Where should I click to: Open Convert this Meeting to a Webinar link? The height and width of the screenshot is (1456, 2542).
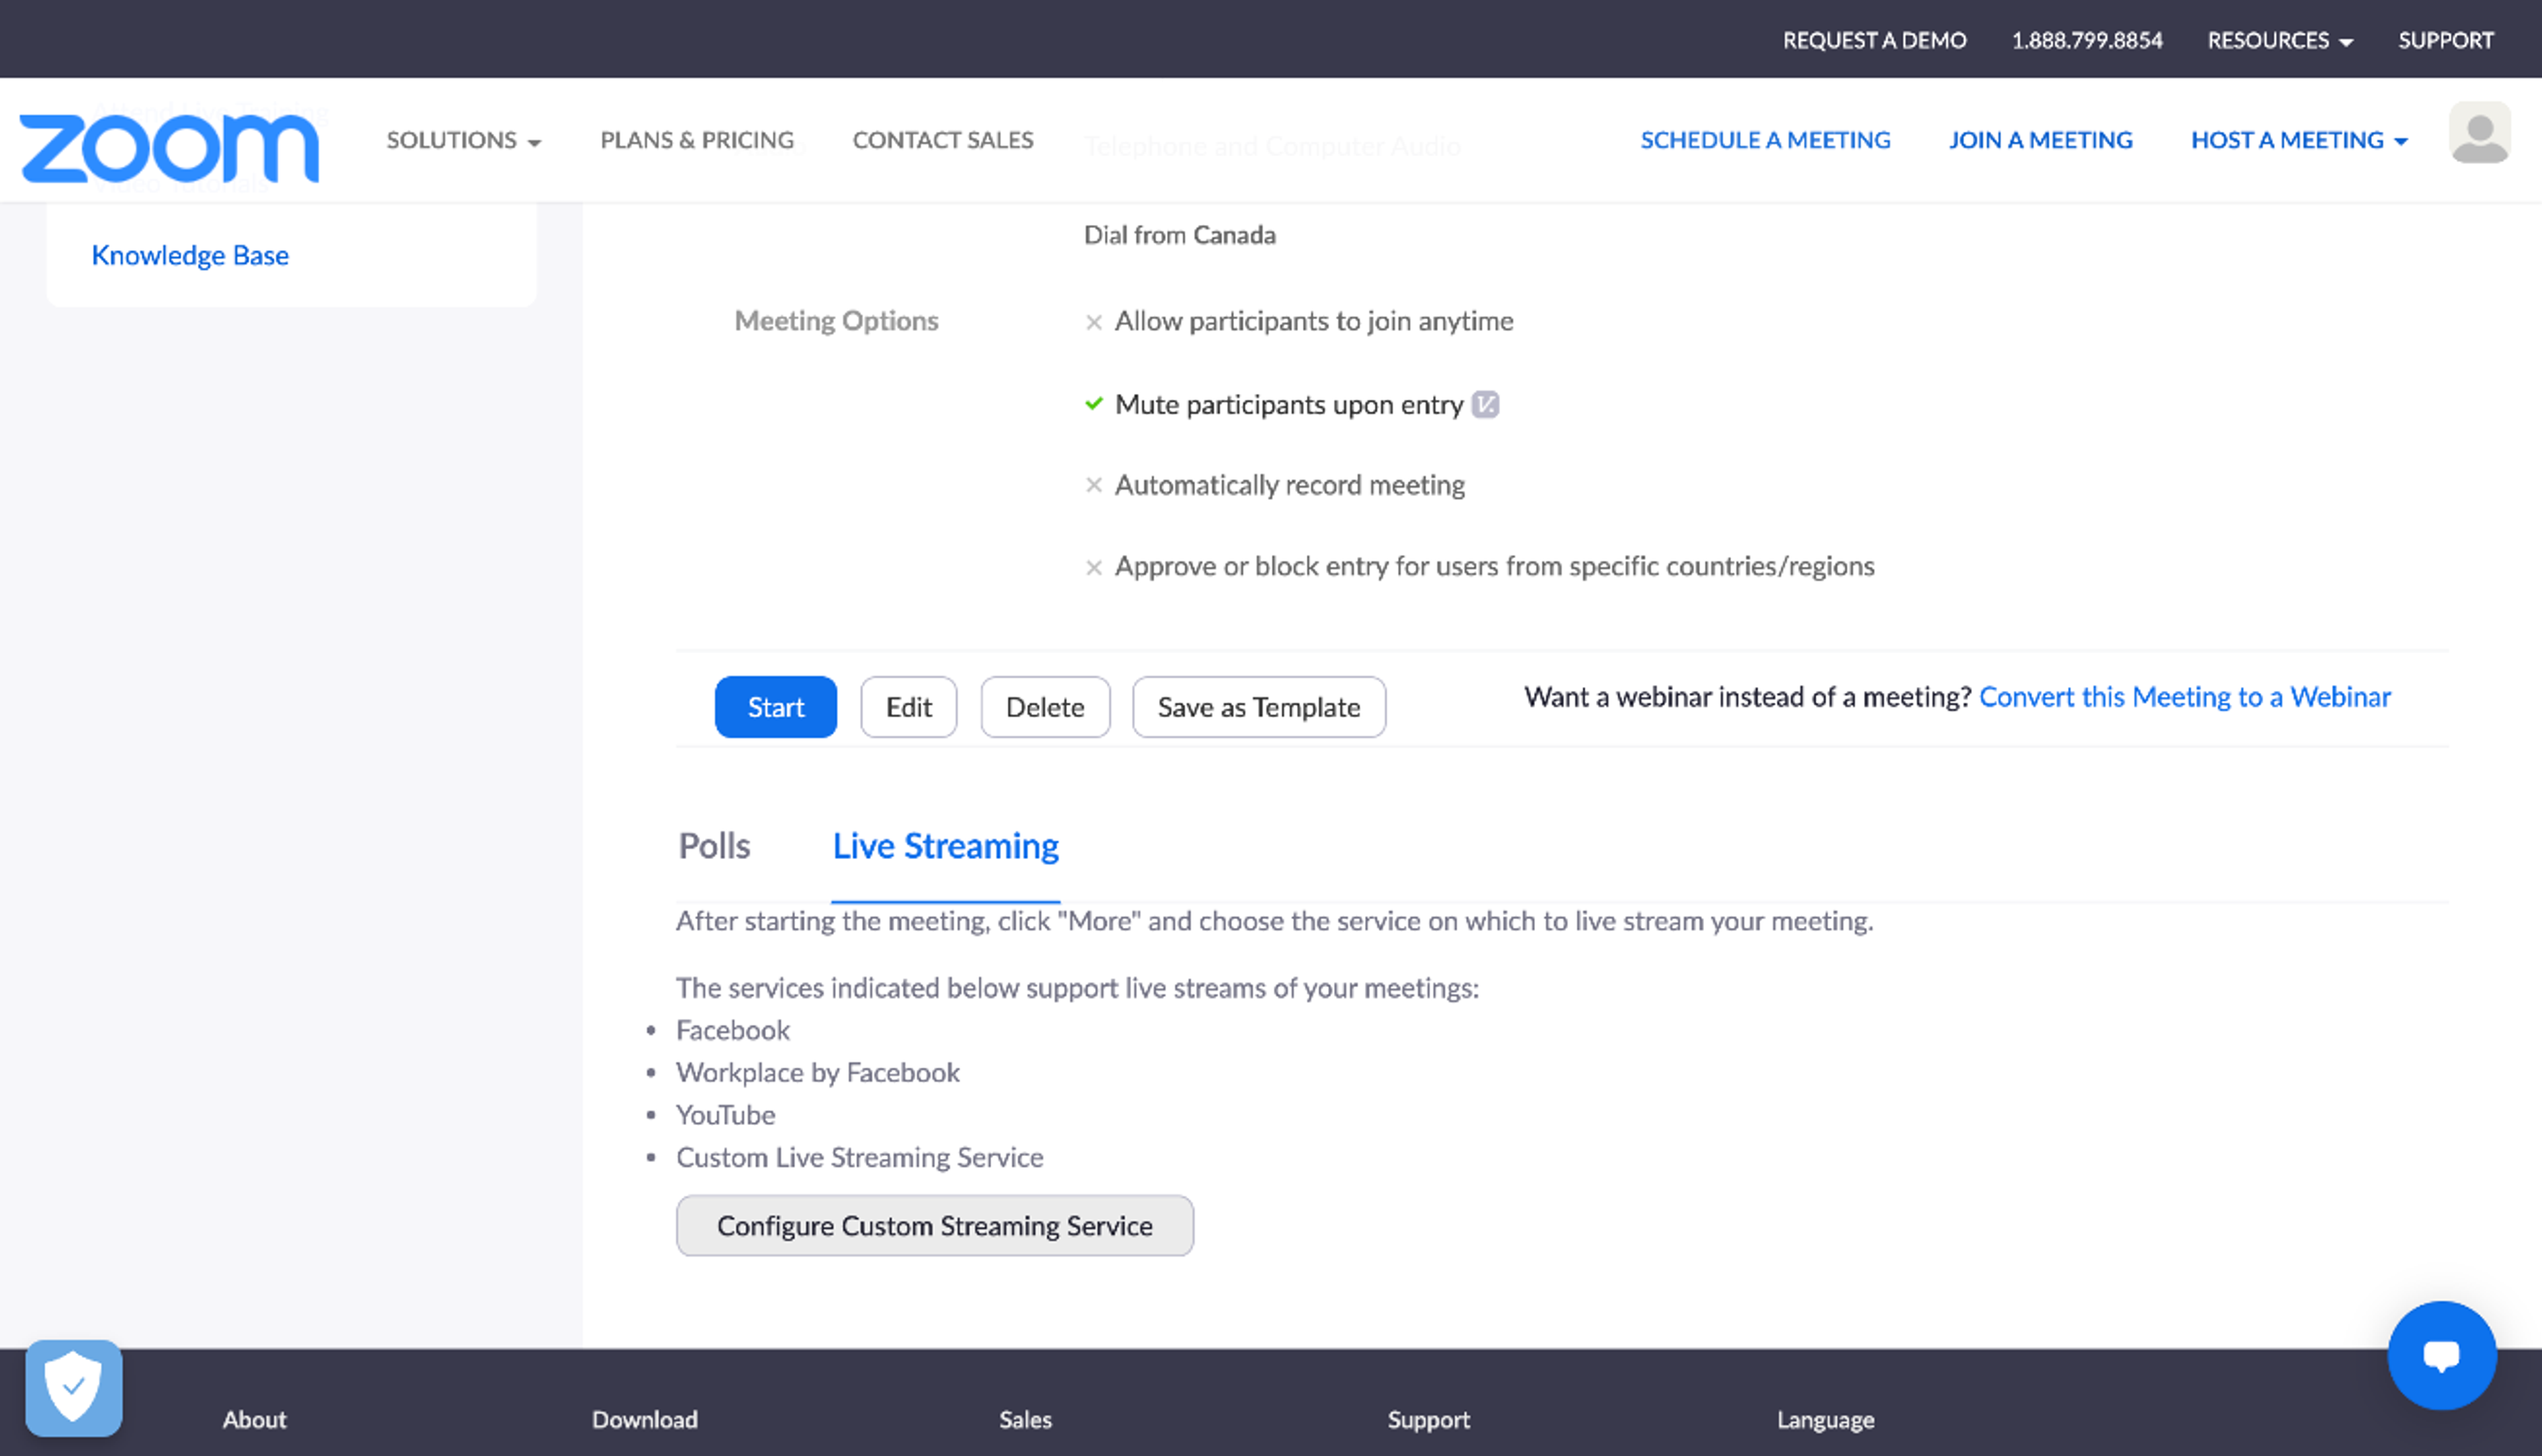[2184, 696]
